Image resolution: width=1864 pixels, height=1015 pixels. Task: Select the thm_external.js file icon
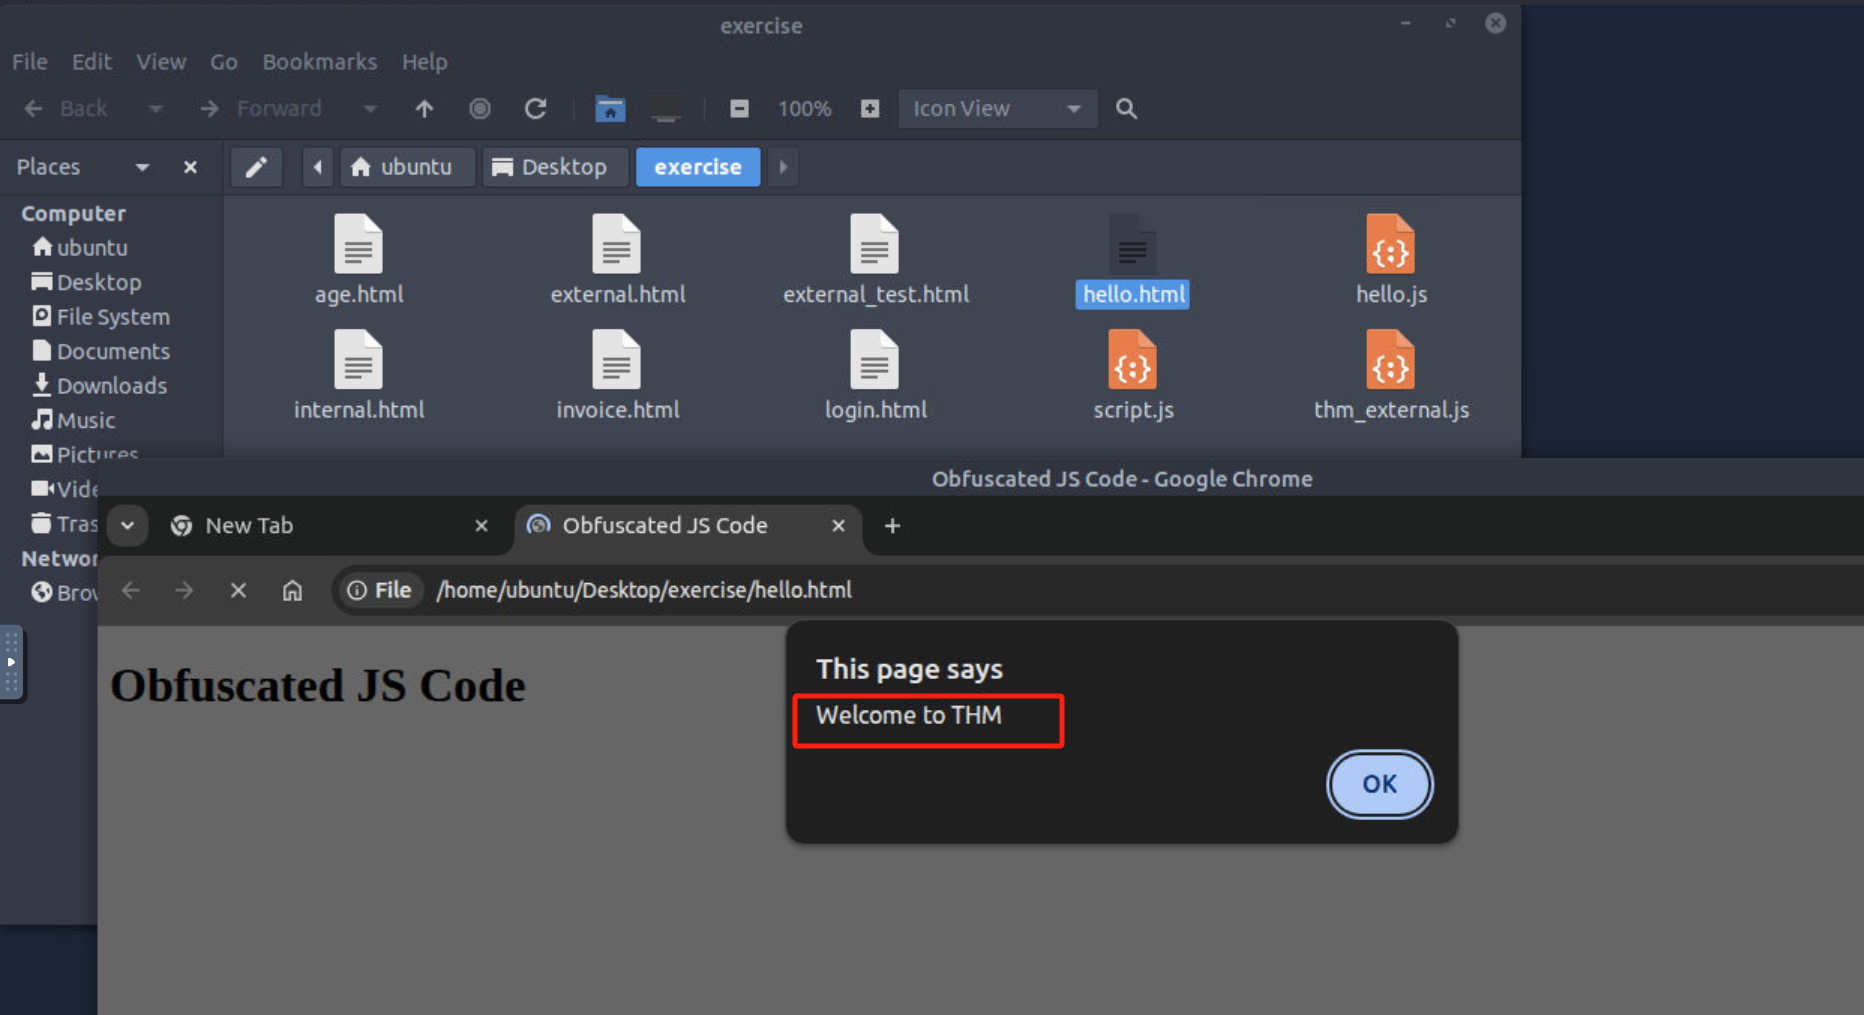[1390, 359]
